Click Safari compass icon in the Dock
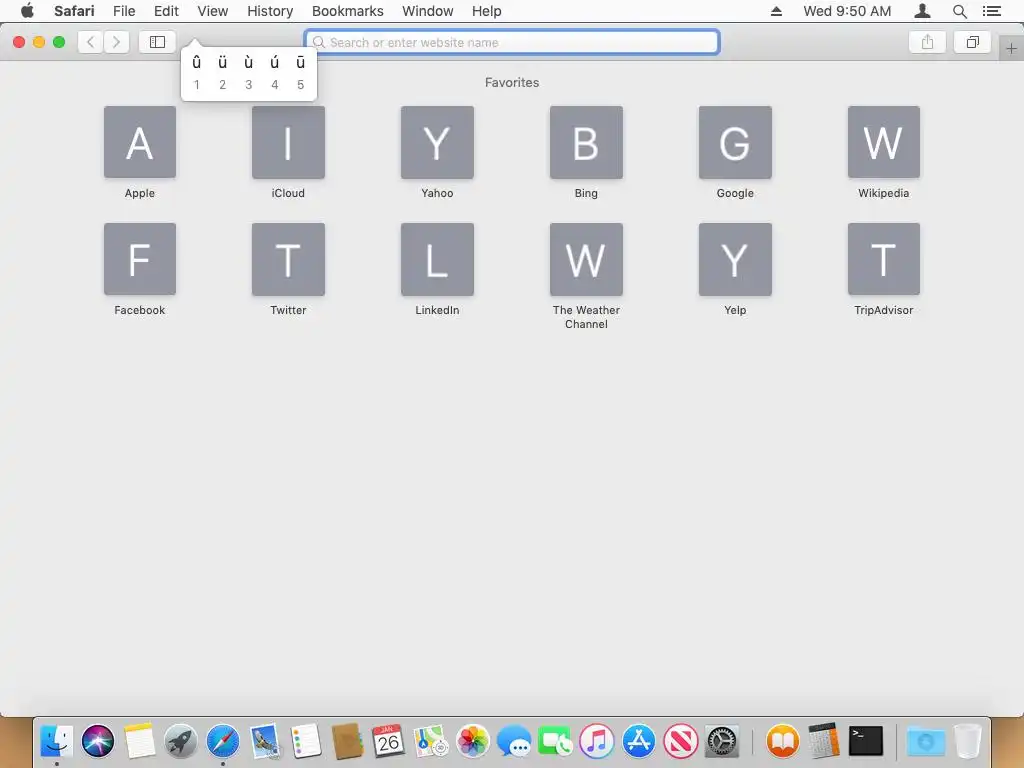The image size is (1024, 768). [223, 741]
